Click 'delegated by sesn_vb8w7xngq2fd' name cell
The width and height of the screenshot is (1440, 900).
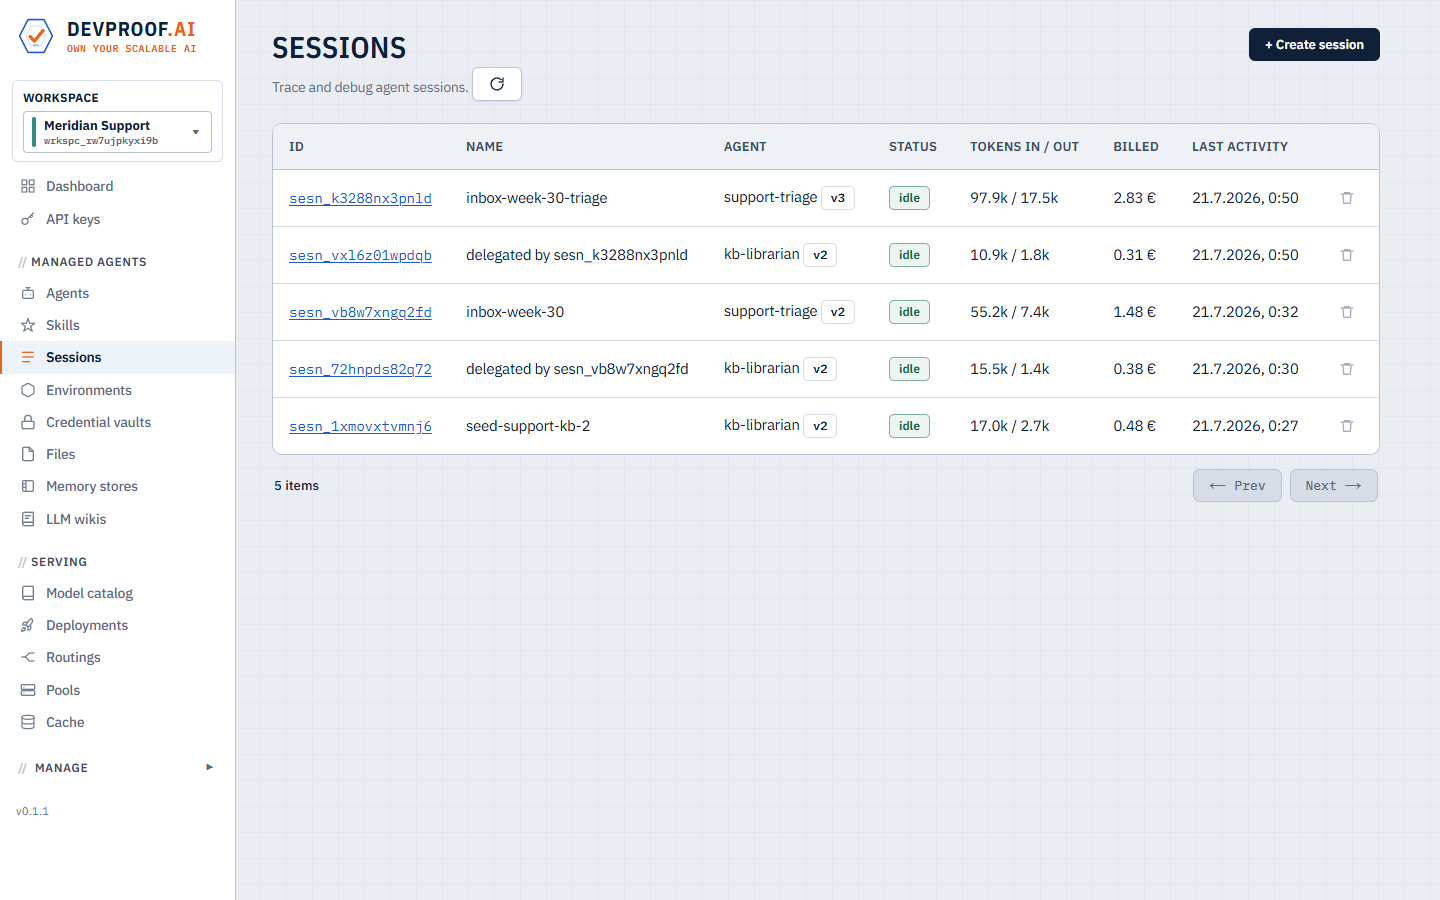[x=577, y=369]
